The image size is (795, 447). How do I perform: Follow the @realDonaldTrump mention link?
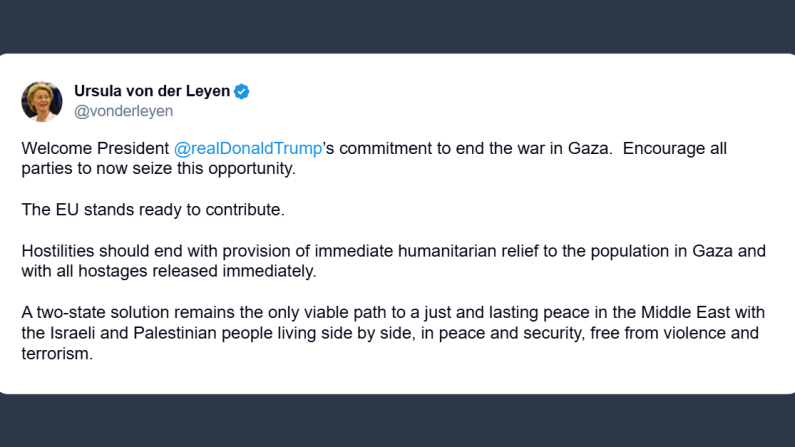[248, 148]
